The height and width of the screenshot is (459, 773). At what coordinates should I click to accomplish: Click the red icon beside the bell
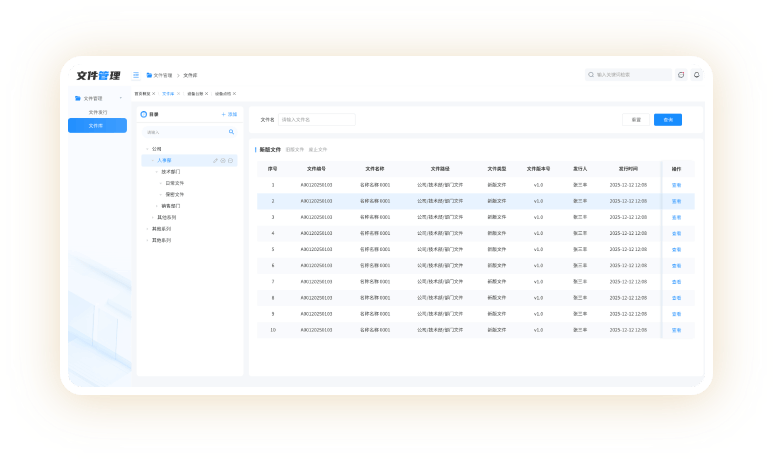tap(681, 74)
